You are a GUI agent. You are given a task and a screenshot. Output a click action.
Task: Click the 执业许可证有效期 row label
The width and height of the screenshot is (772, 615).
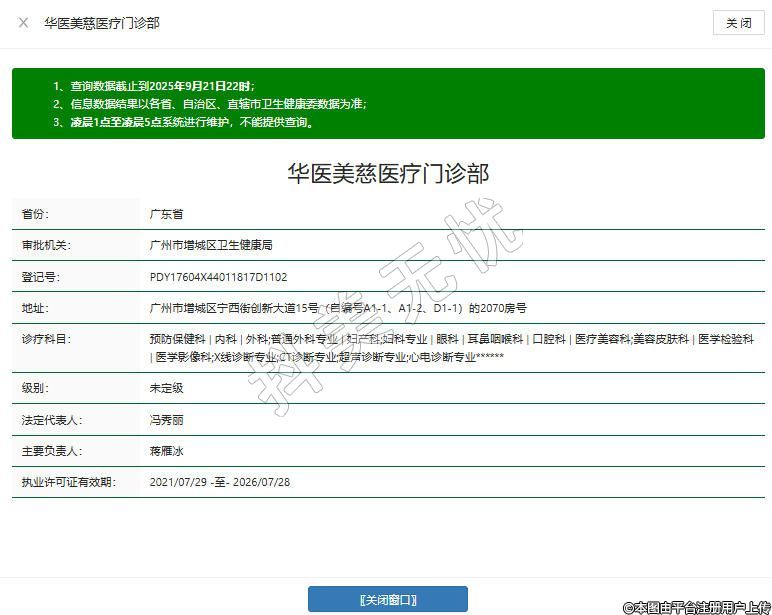tap(69, 482)
